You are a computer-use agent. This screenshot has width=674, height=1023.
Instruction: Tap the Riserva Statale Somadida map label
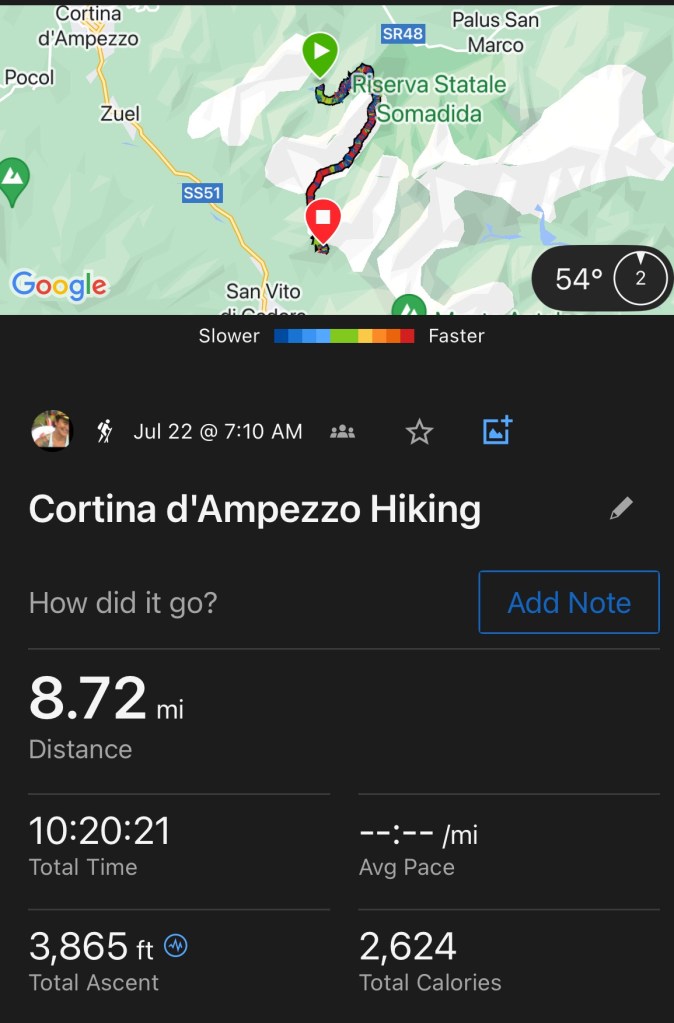point(430,99)
